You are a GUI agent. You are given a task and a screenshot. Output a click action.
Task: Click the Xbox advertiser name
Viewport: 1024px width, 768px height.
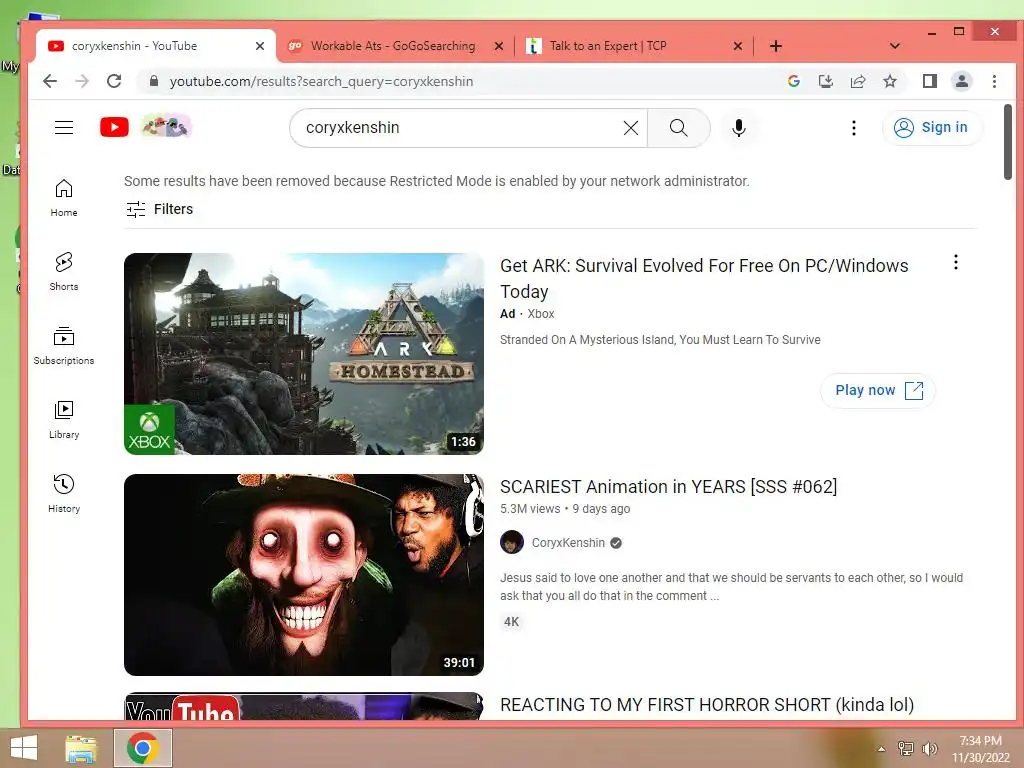pyautogui.click(x=541, y=313)
